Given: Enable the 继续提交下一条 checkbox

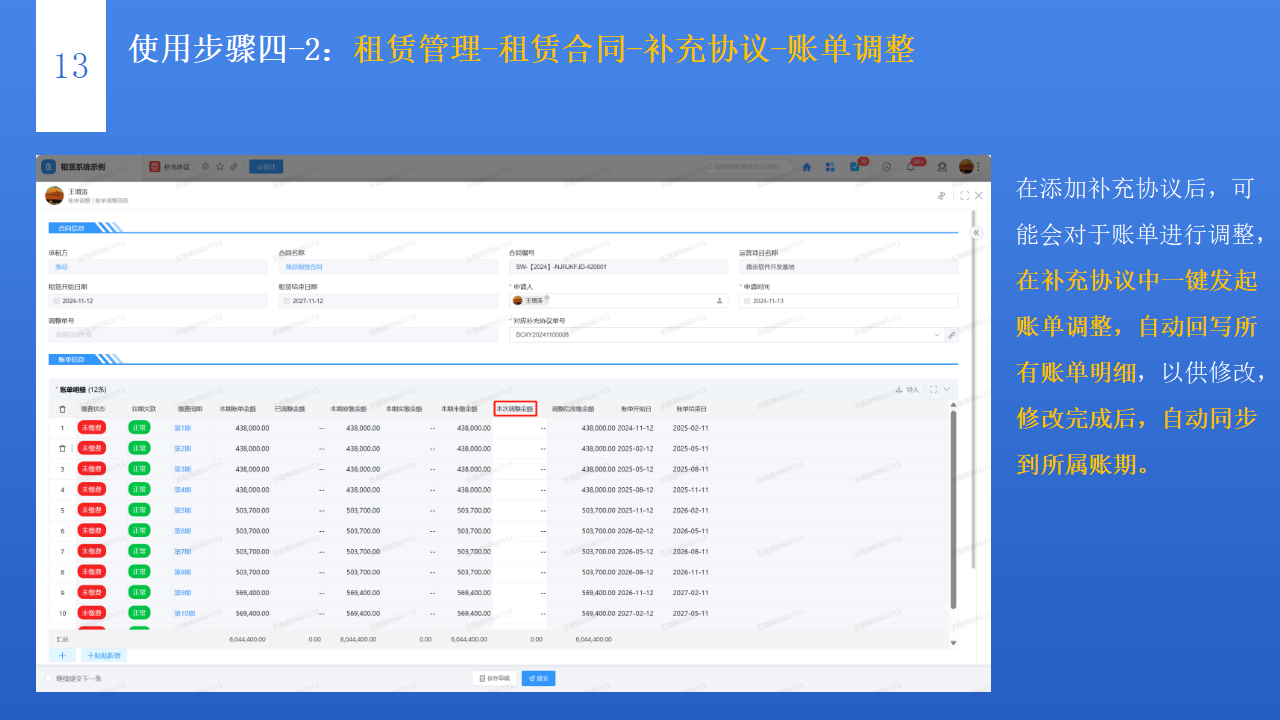Looking at the screenshot, I should (x=50, y=677).
